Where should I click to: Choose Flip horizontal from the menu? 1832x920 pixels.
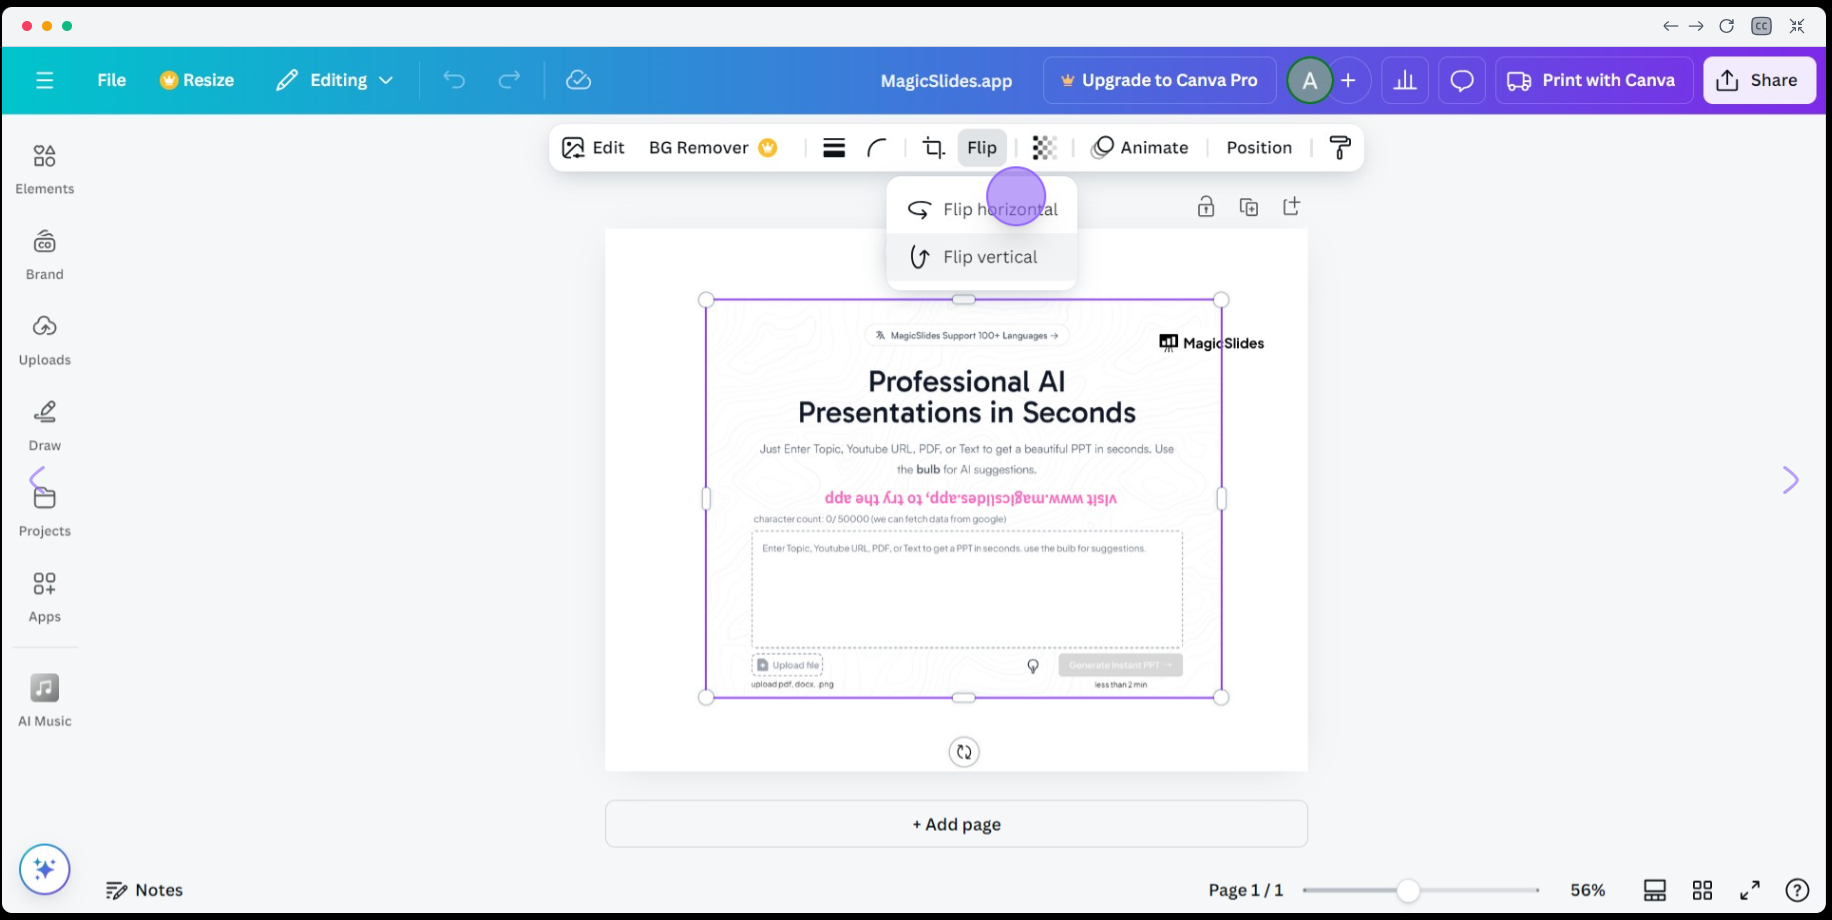[x=982, y=209]
